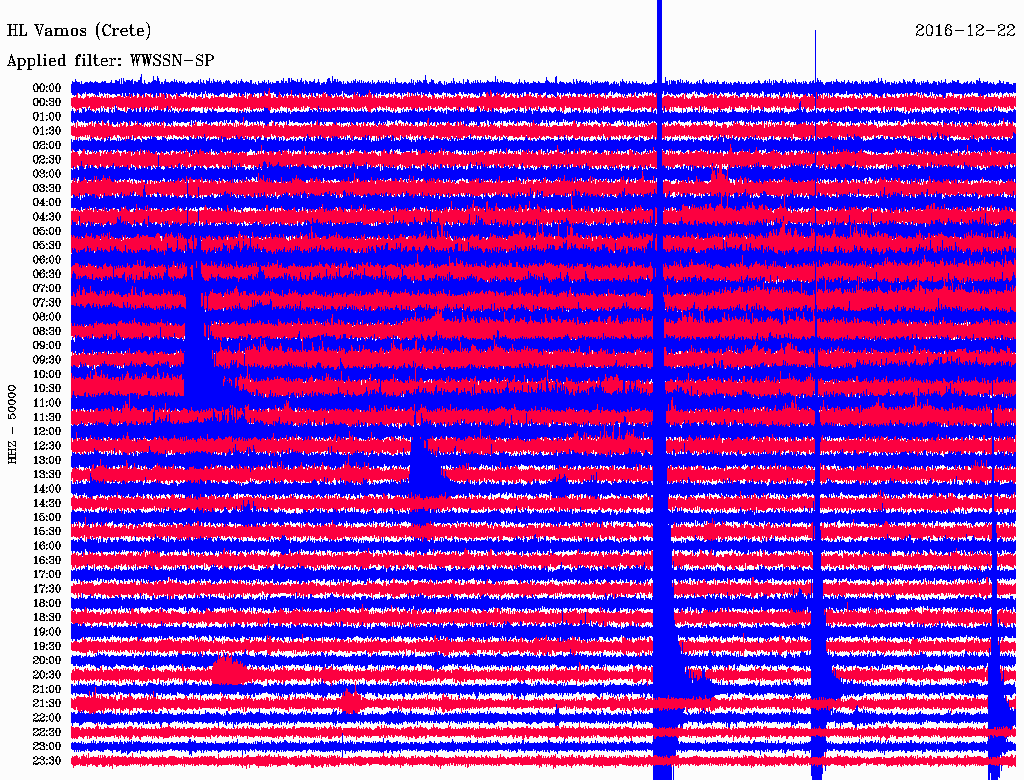Screen dimensions: 1024x780
Task: Click the 21:00 time label
Action: click(x=47, y=689)
